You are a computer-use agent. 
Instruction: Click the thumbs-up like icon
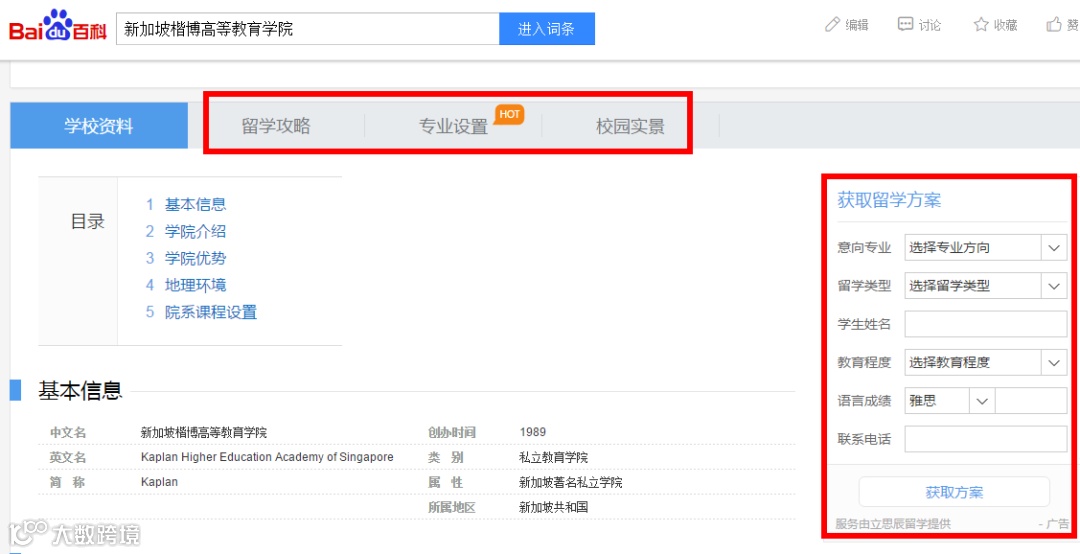pyautogui.click(x=1054, y=25)
